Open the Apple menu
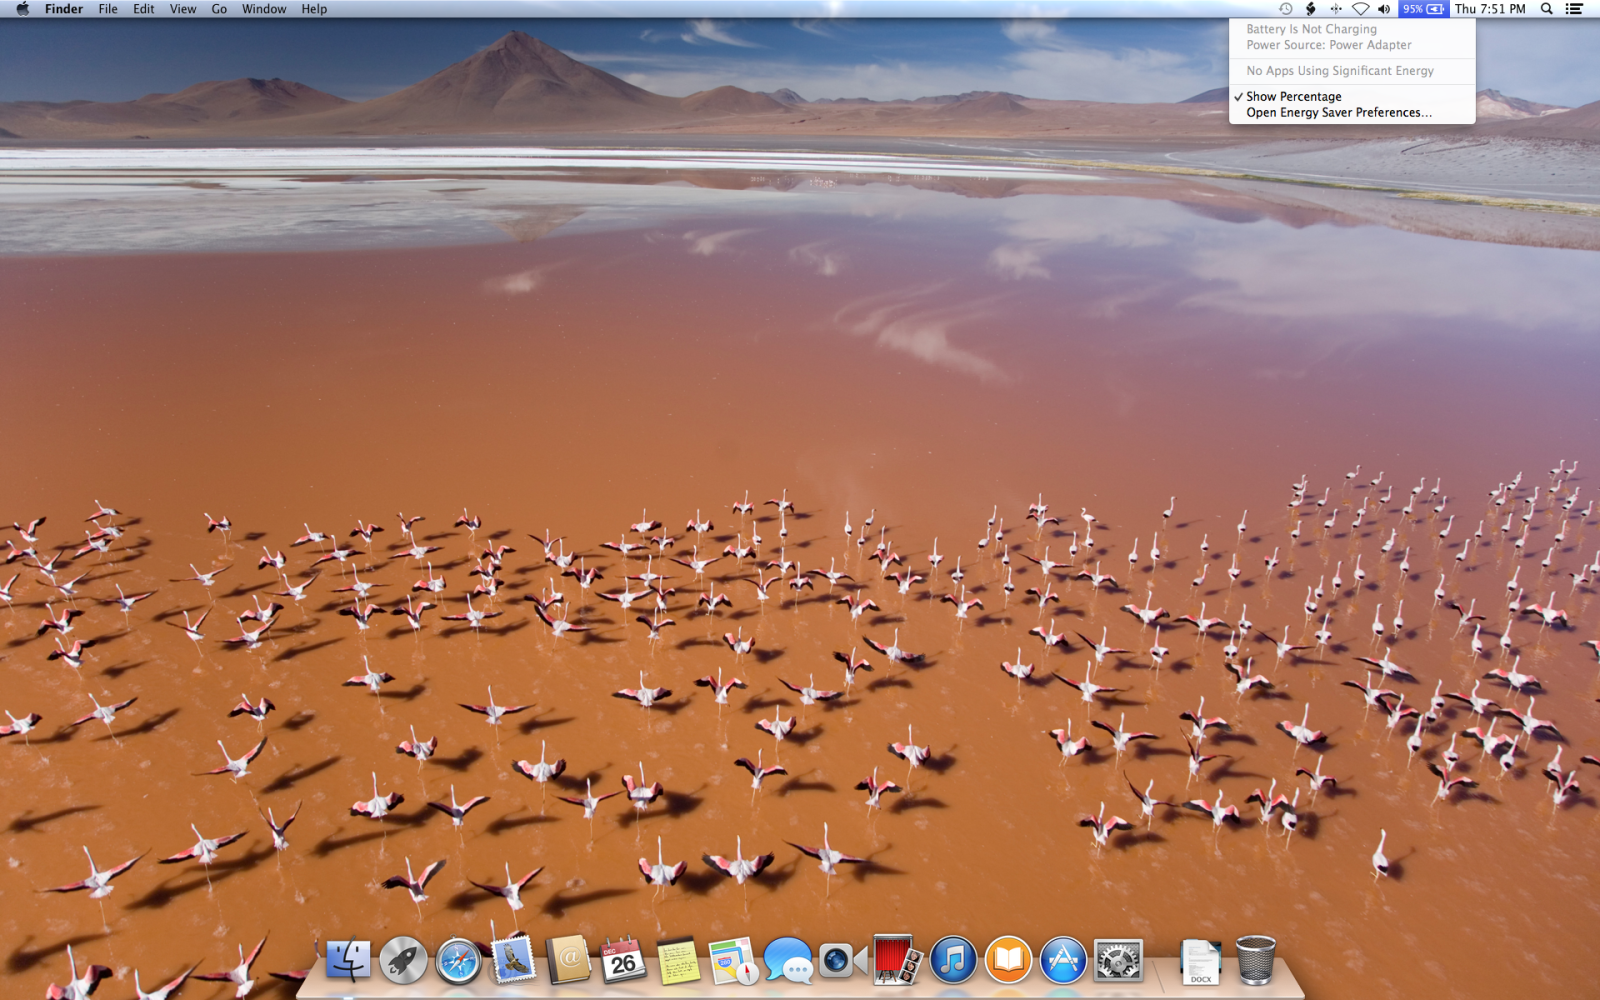This screenshot has height=1000, width=1600. tap(22, 9)
